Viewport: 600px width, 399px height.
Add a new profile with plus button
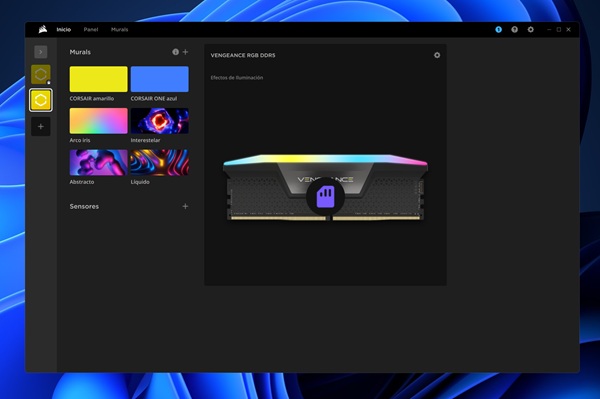click(x=41, y=127)
